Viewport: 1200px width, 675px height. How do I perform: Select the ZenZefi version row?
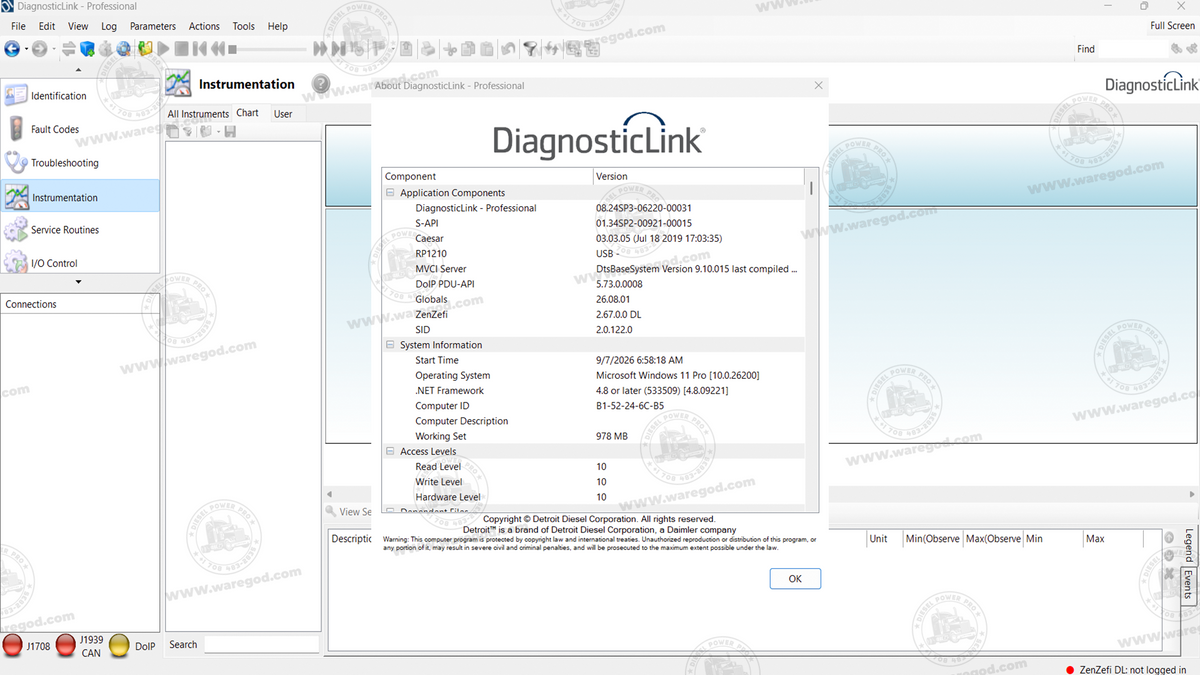(594, 314)
